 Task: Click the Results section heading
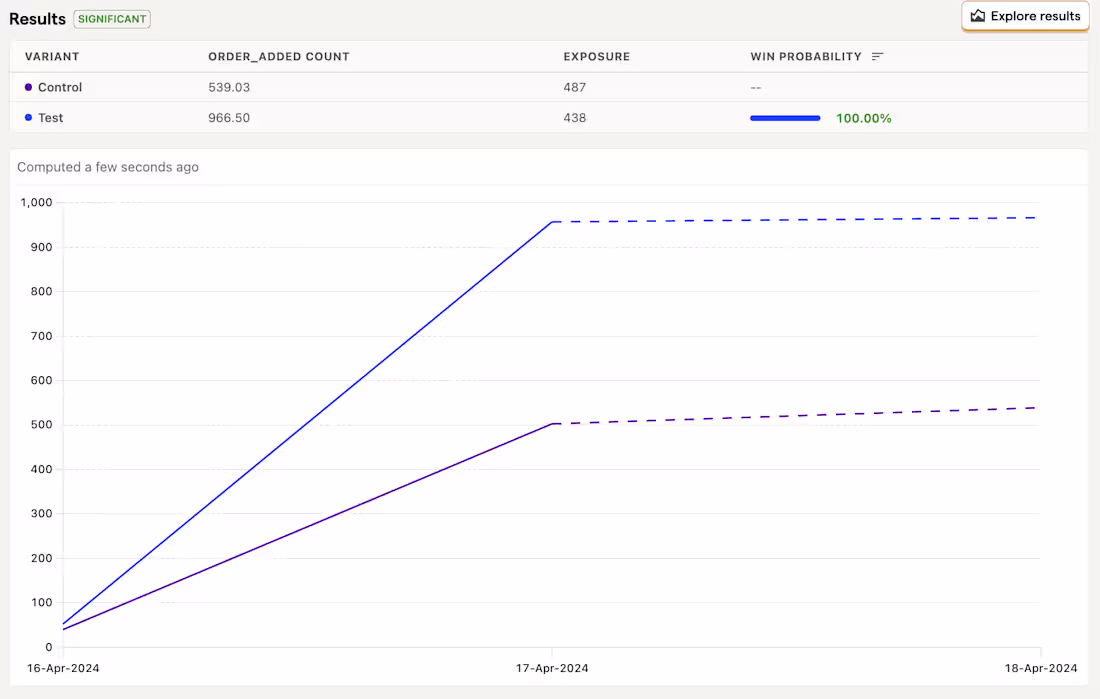click(x=37, y=19)
